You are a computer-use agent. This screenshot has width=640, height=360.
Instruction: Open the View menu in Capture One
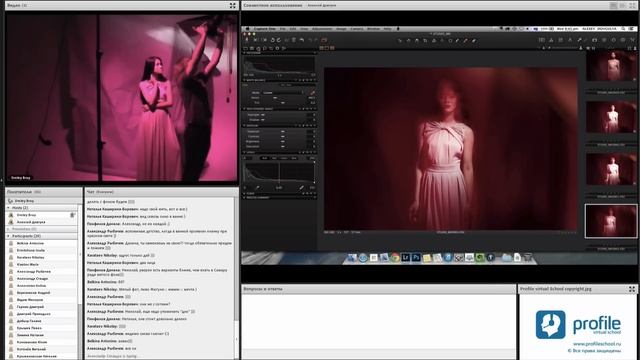304,29
